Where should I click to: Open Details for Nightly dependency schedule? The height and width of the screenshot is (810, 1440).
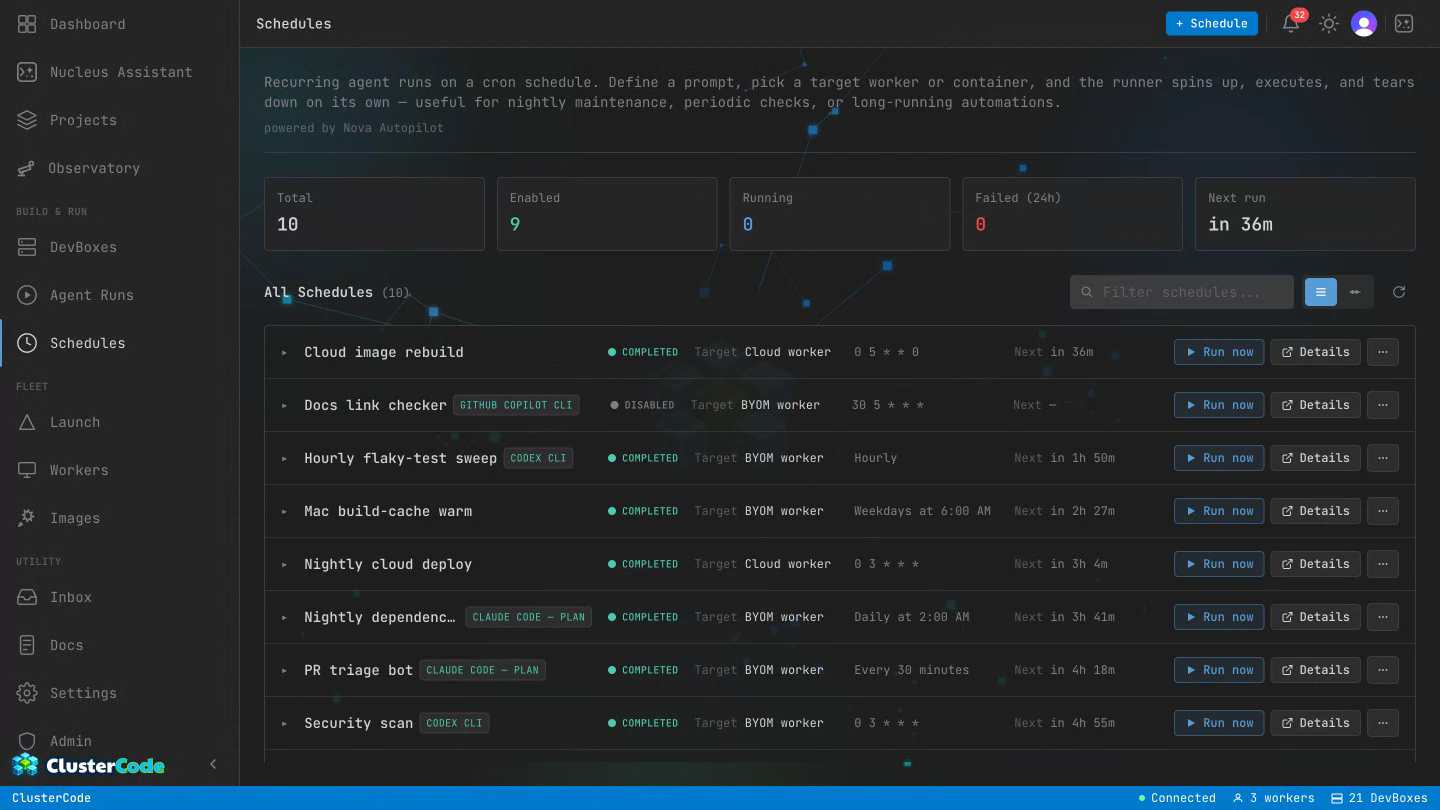[1315, 617]
